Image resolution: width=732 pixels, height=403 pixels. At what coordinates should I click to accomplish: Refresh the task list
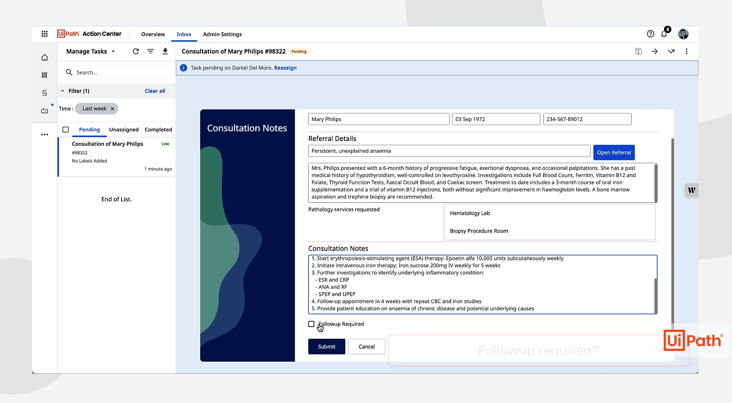click(x=135, y=51)
